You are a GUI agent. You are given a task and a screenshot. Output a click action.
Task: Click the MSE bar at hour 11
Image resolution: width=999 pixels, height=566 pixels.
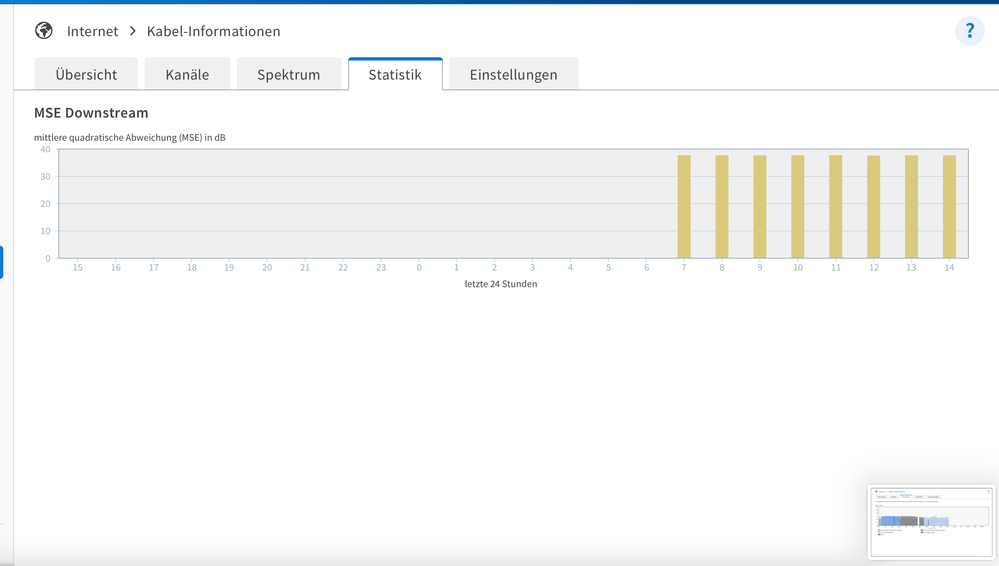click(x=835, y=207)
